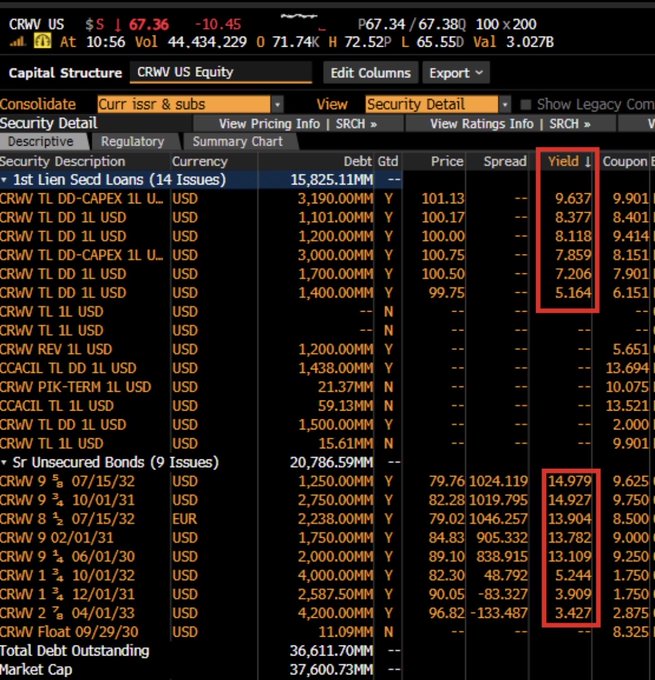The image size is (655, 680).
Task: Select the CRWV 1 3/4 10/01/32 bond
Action: 328,576
